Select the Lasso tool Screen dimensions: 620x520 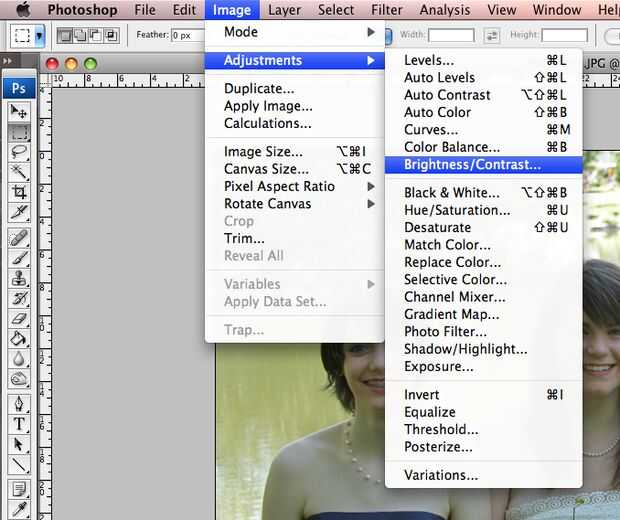(19, 152)
